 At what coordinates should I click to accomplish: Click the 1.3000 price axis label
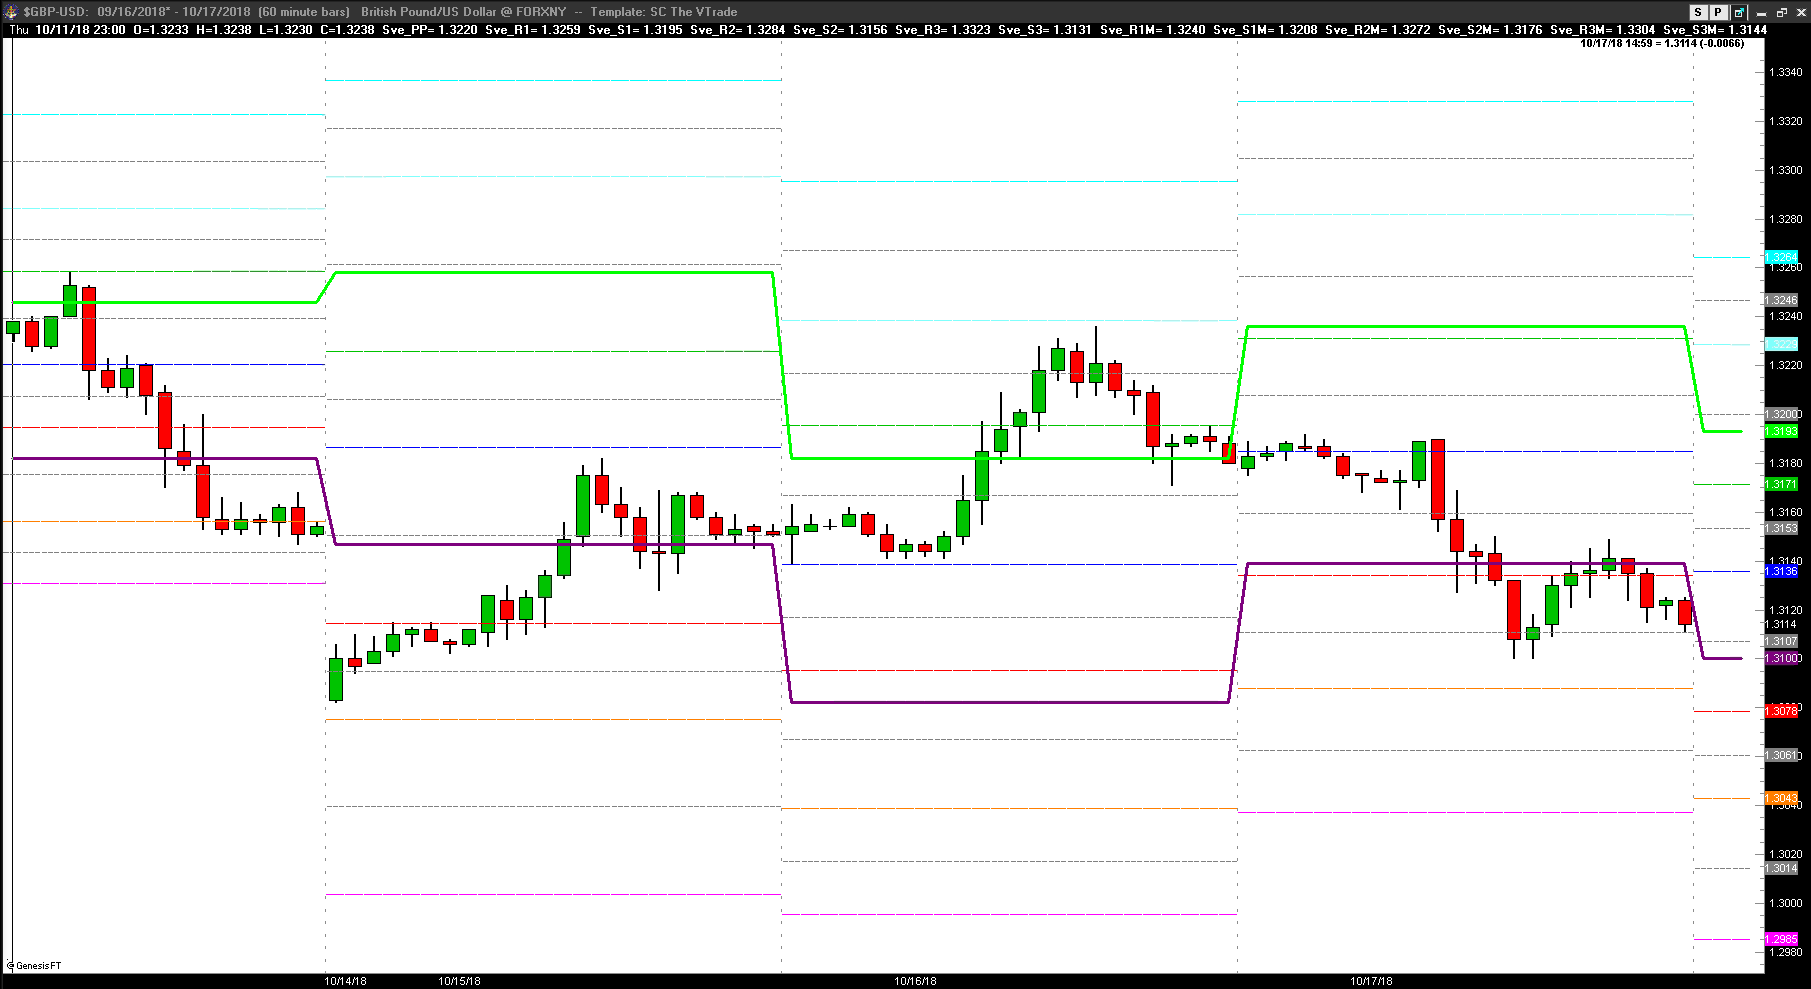point(1786,903)
